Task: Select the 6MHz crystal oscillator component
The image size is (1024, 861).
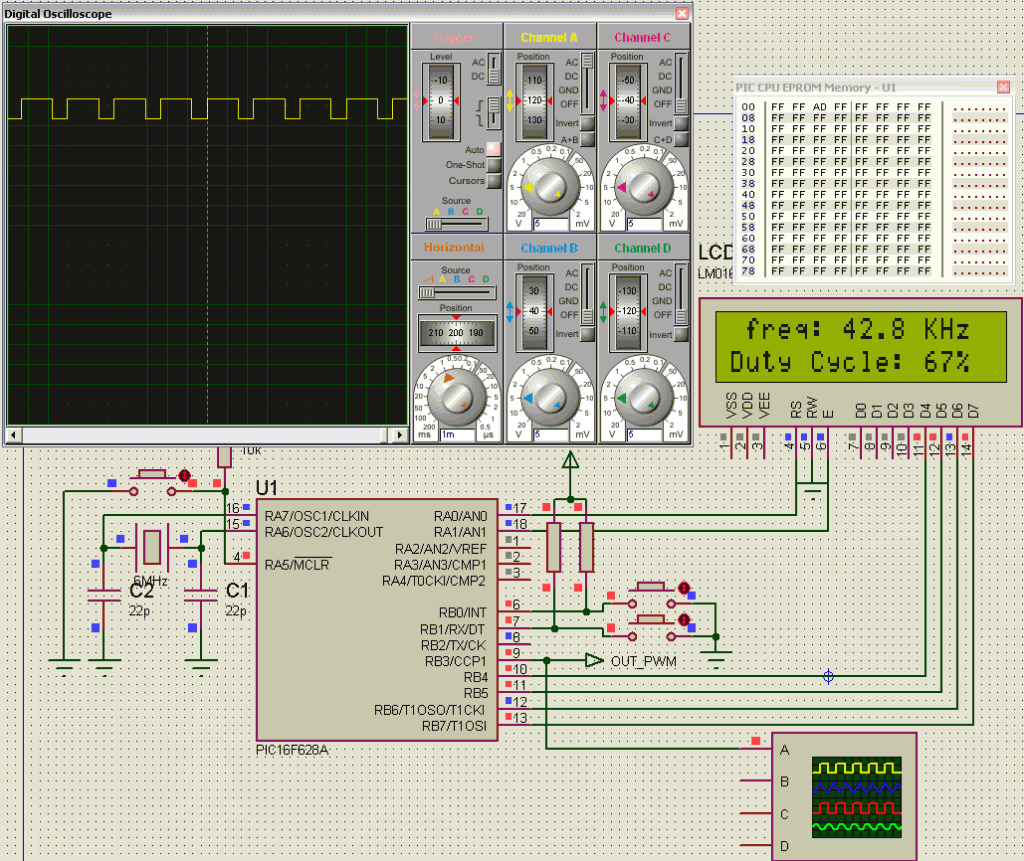Action: pyautogui.click(x=151, y=548)
